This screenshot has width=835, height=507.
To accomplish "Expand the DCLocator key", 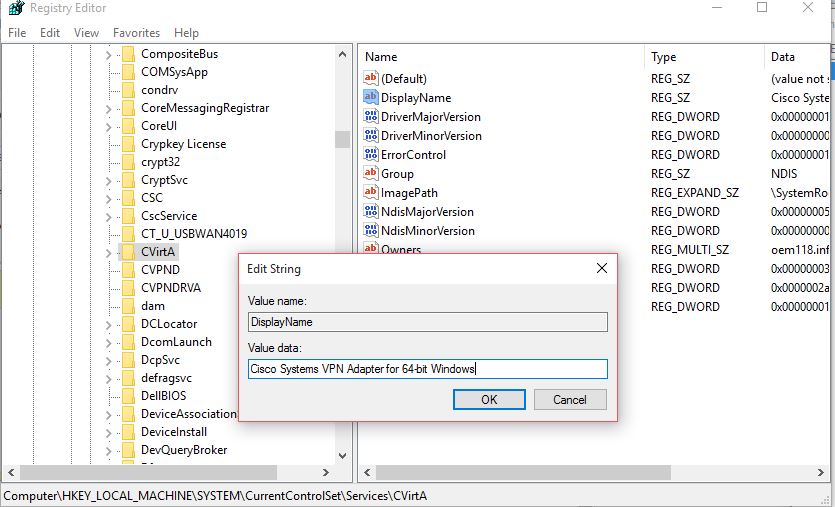I will (108, 325).
